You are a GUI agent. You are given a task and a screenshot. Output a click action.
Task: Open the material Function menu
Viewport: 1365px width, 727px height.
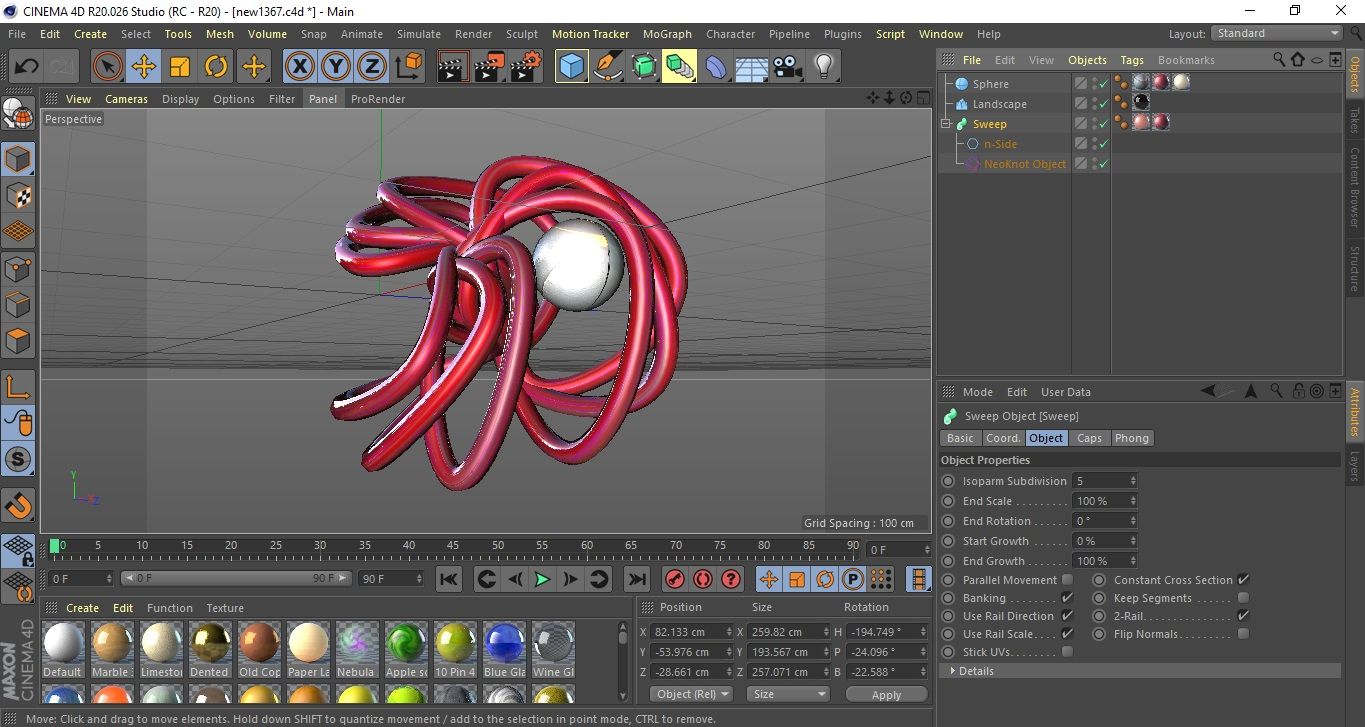point(170,608)
